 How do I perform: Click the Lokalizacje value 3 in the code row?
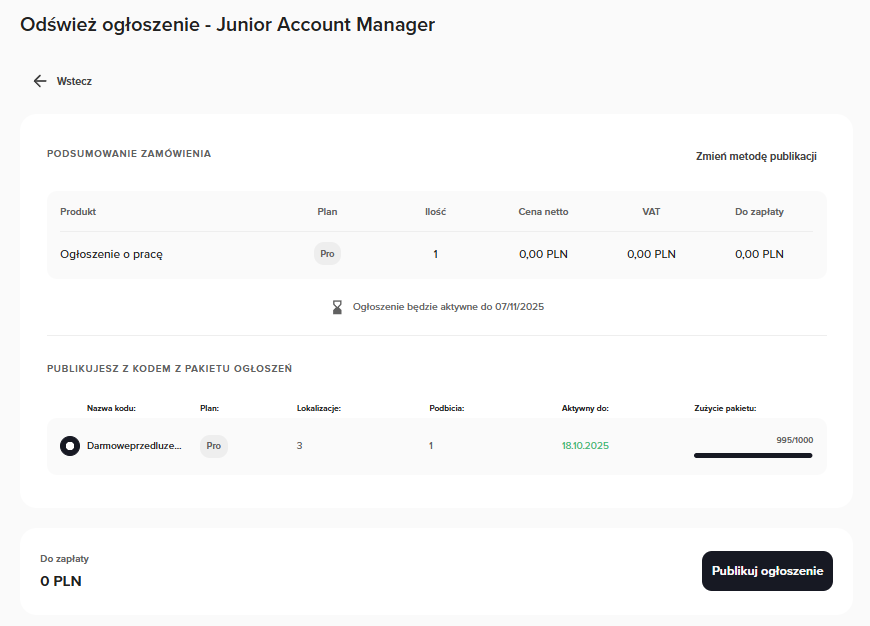point(299,446)
